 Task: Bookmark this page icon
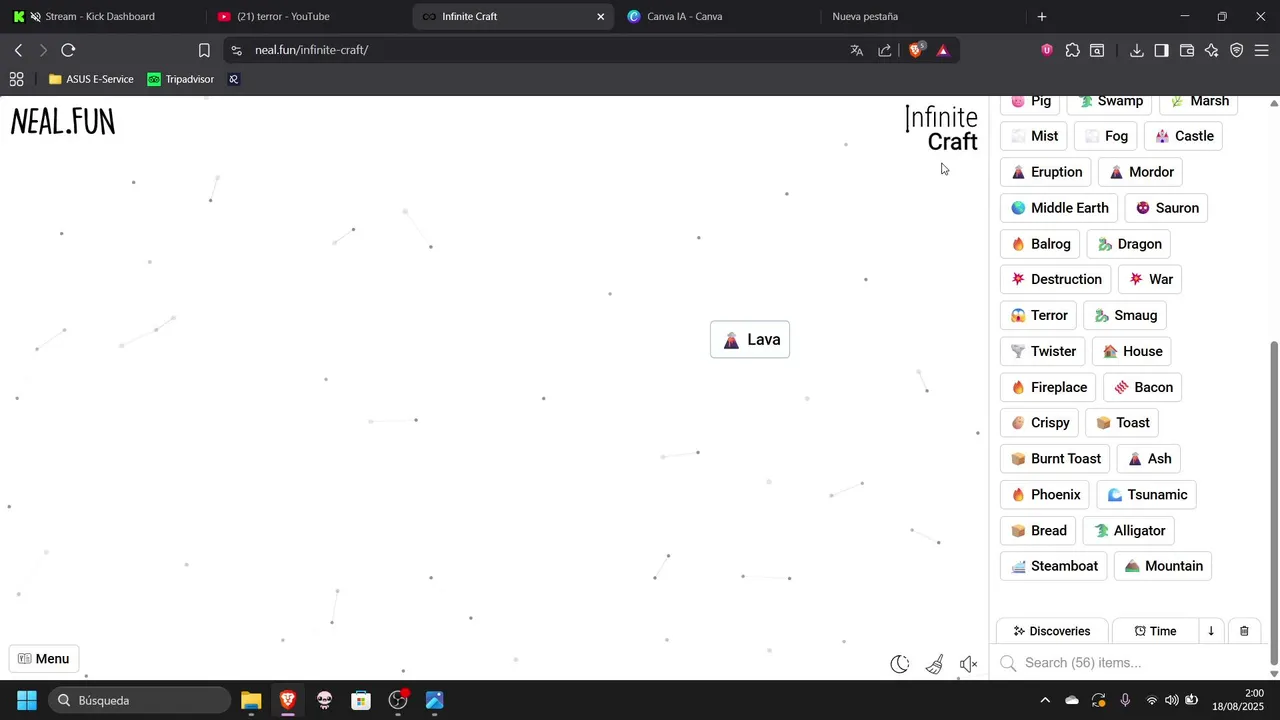pyautogui.click(x=204, y=50)
